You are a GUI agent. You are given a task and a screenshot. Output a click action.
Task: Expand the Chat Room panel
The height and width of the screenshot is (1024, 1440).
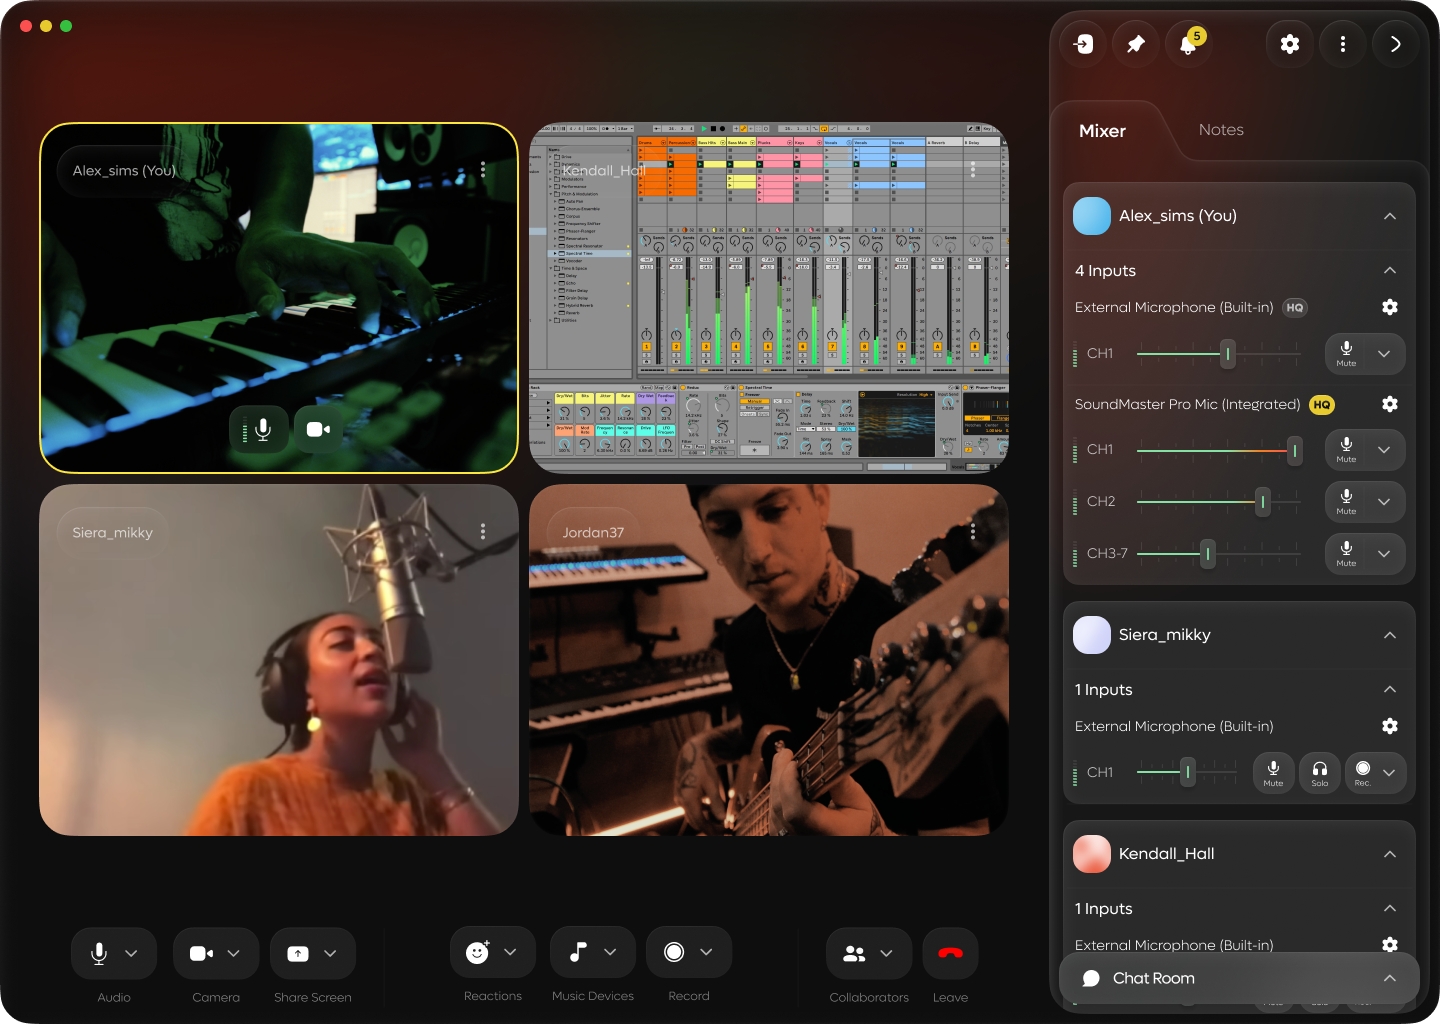tap(1389, 978)
